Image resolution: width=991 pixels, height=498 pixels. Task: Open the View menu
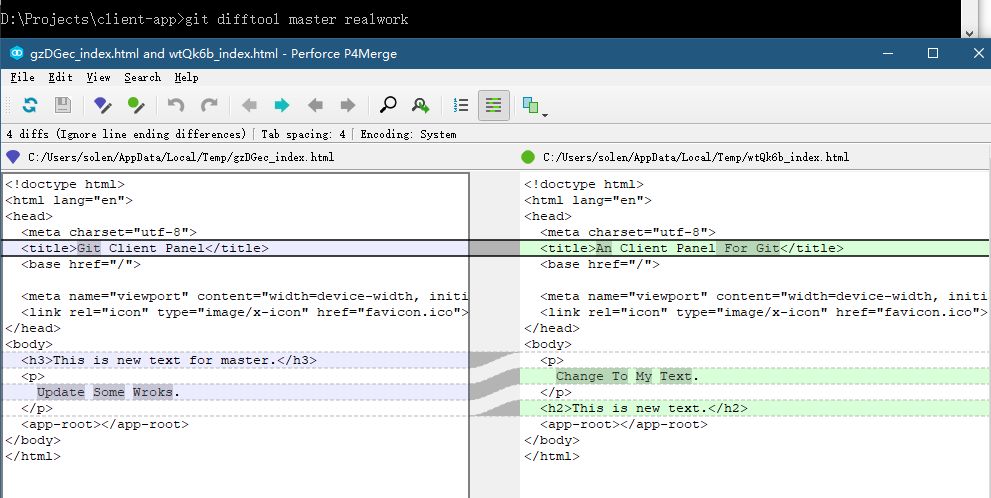tap(99, 77)
